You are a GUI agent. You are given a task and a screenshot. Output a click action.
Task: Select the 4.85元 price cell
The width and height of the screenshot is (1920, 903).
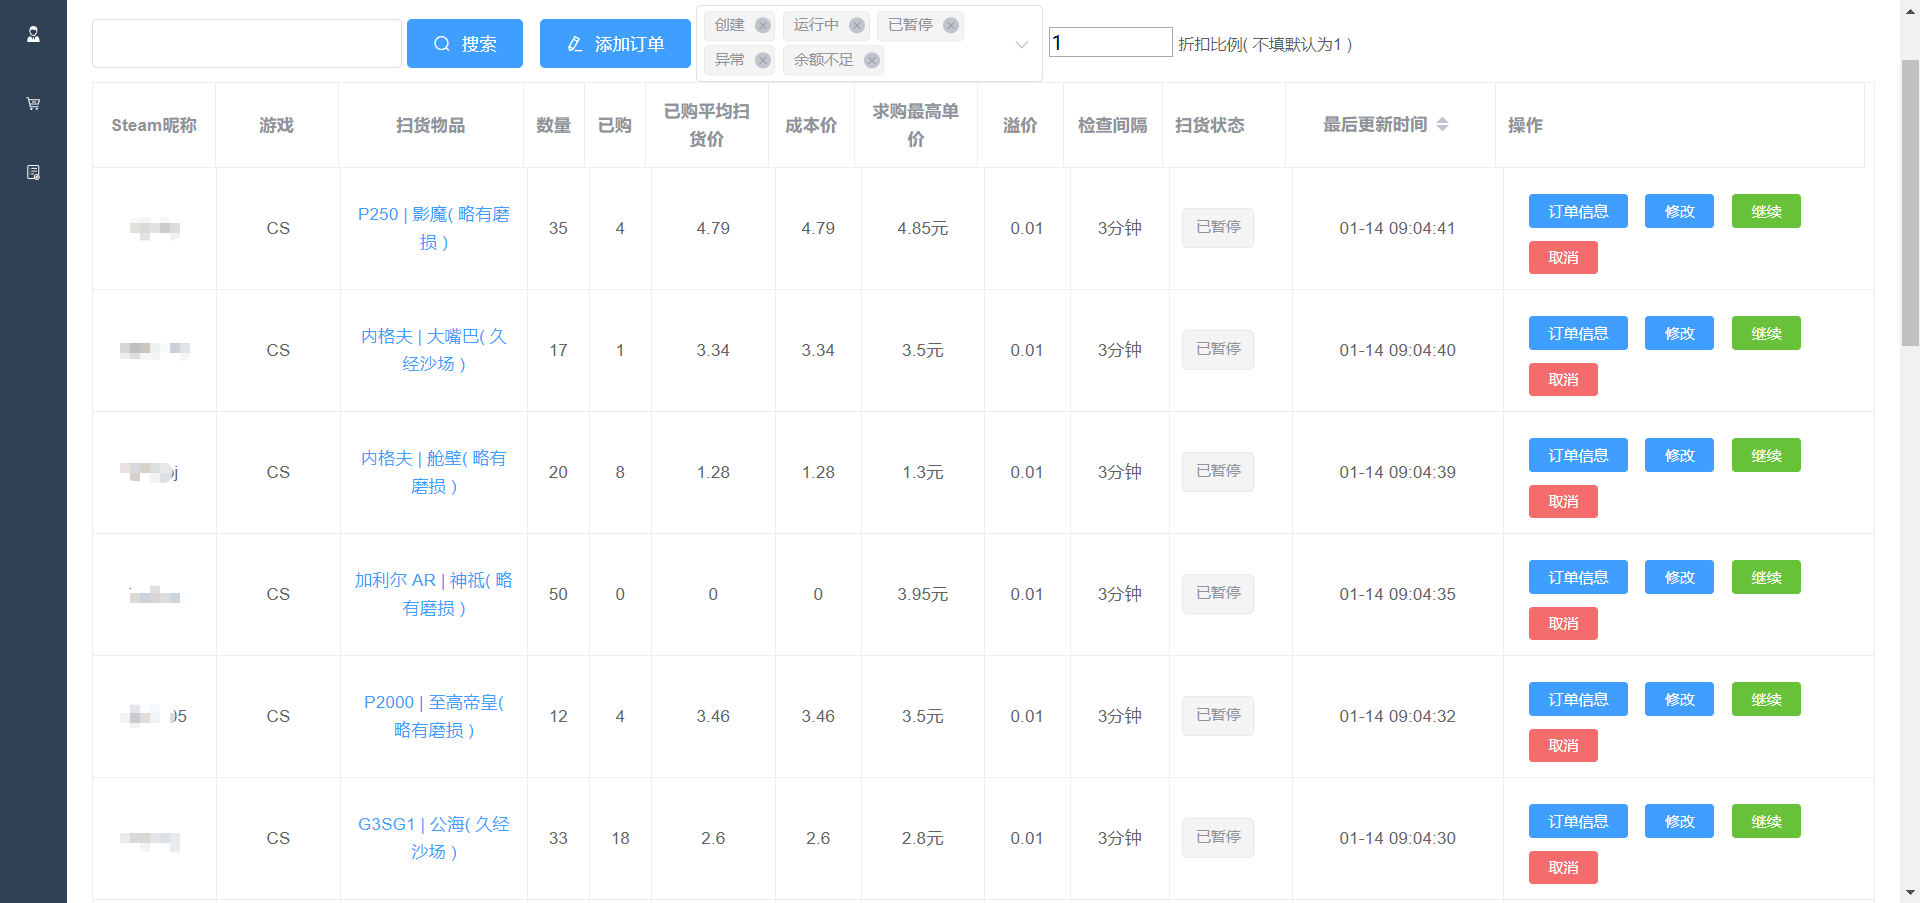(922, 228)
